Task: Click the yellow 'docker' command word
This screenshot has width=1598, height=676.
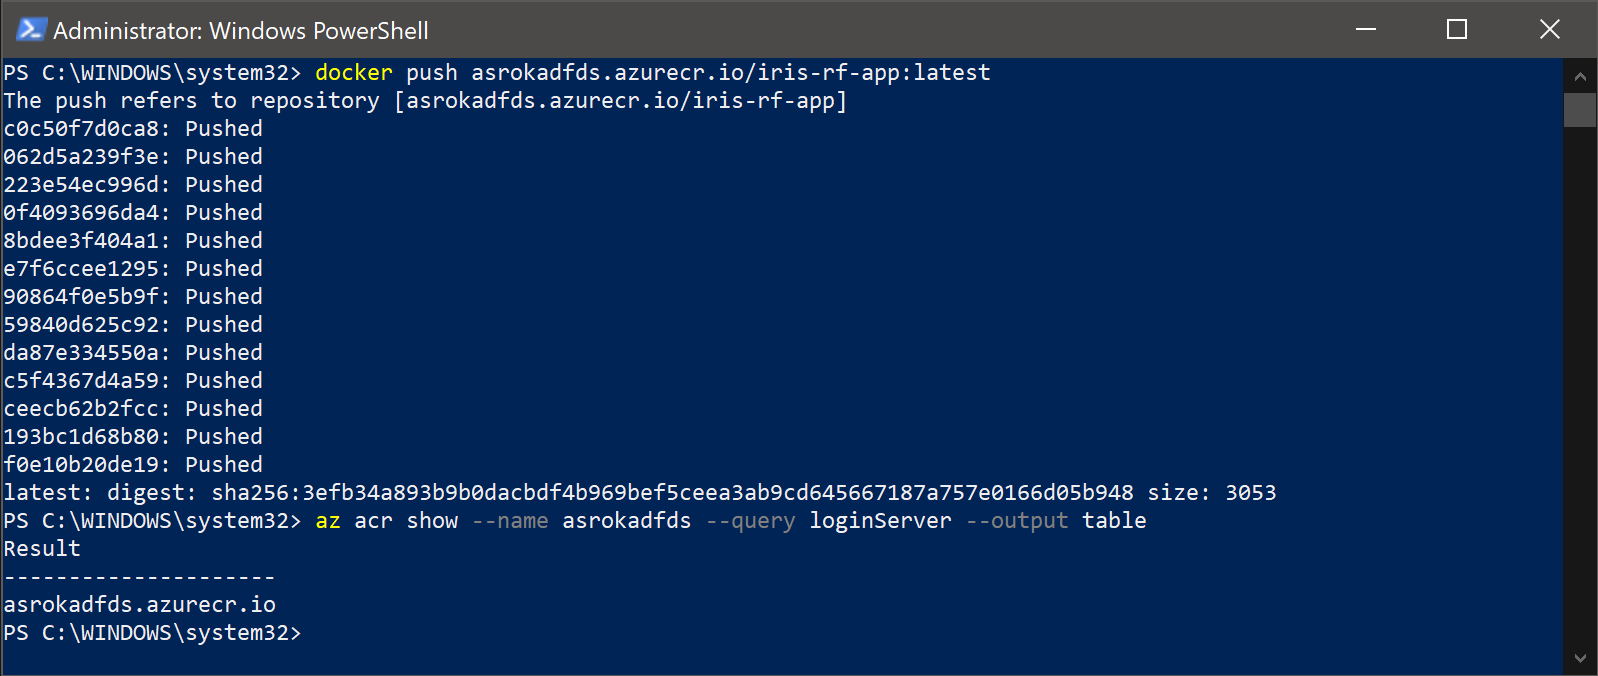Action: click(x=353, y=73)
